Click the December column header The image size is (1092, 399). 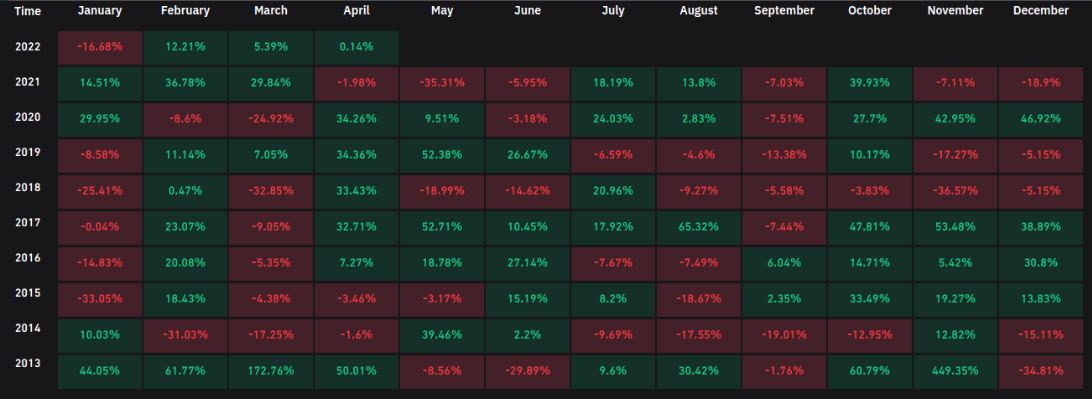1040,11
